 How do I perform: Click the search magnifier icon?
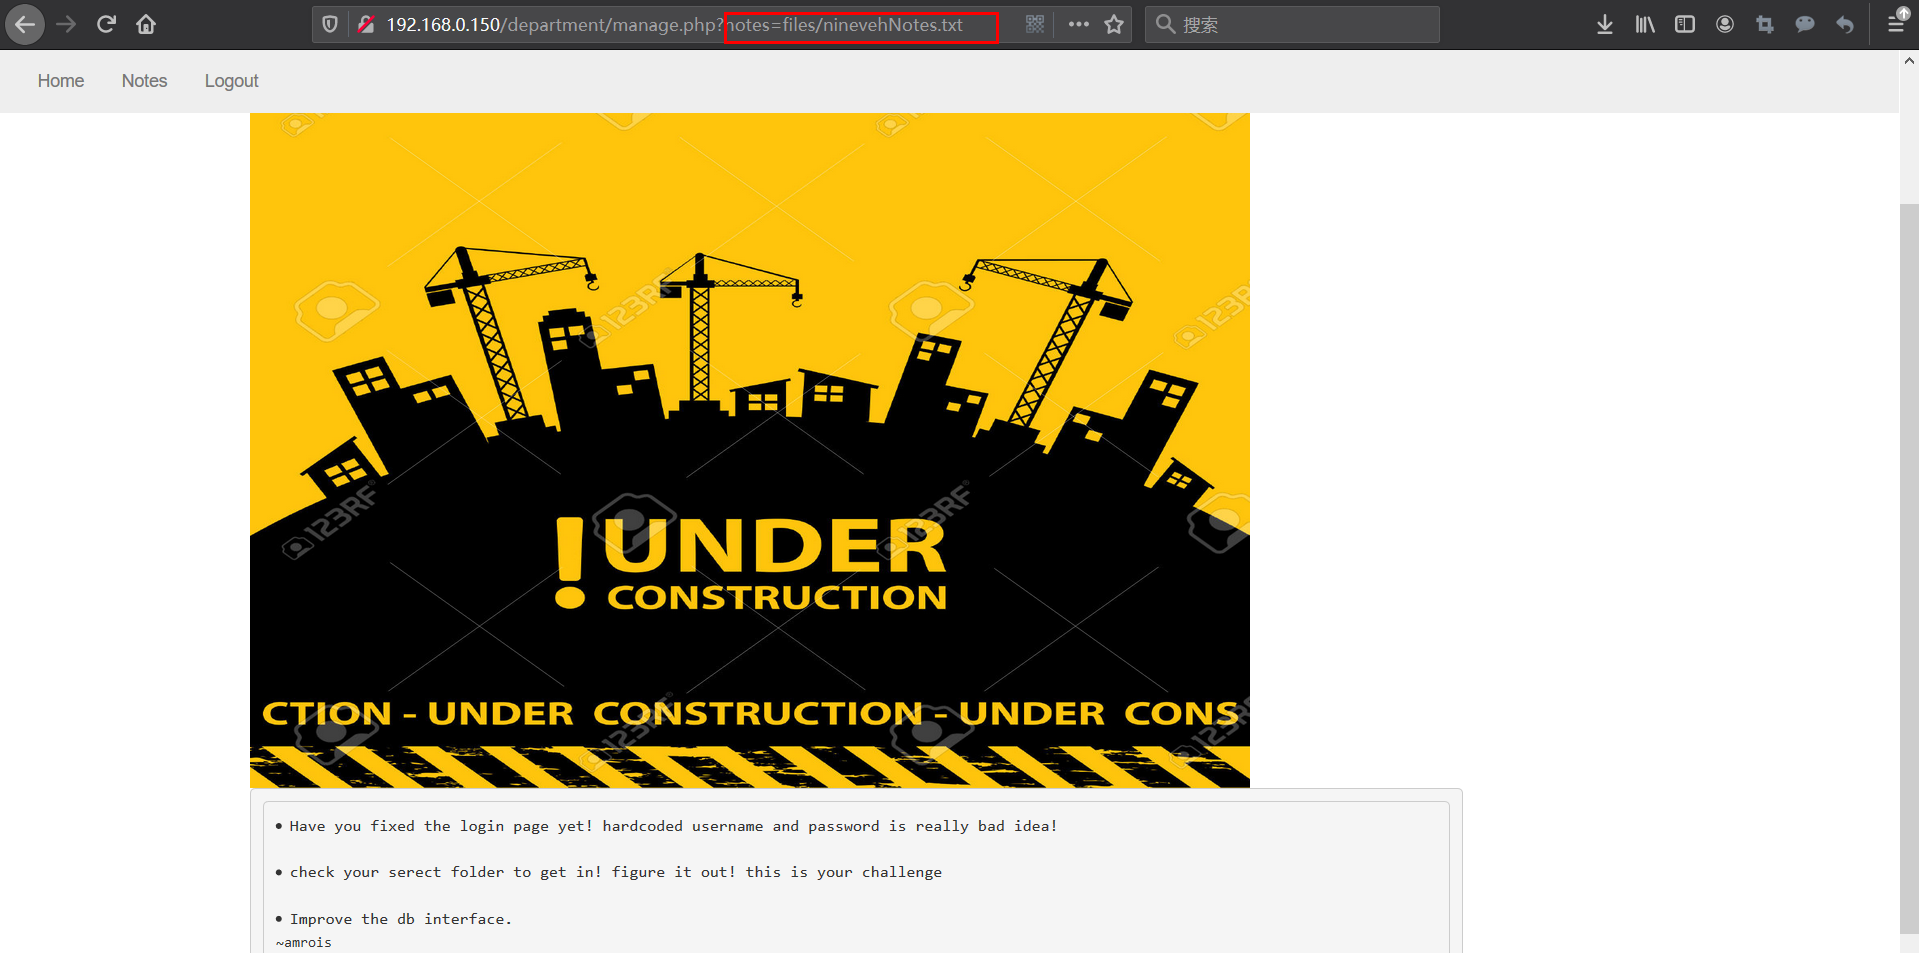point(1165,24)
